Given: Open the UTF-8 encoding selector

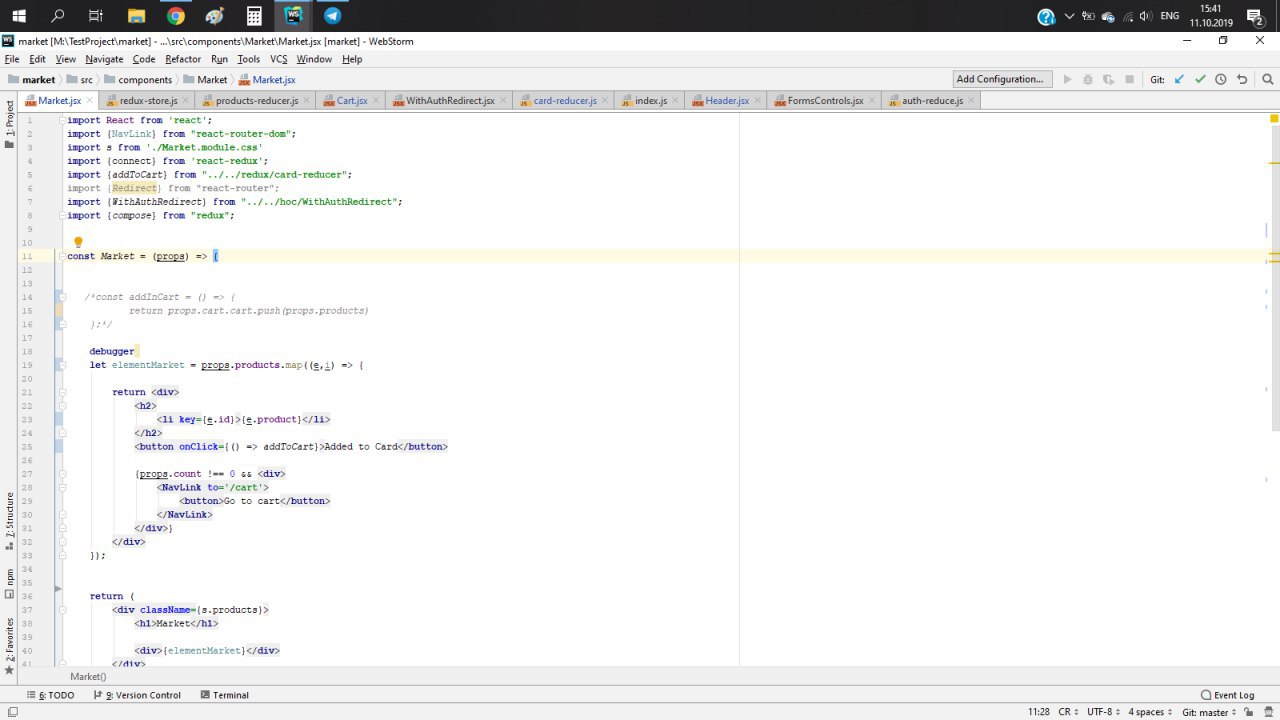Looking at the screenshot, I should tap(1103, 711).
